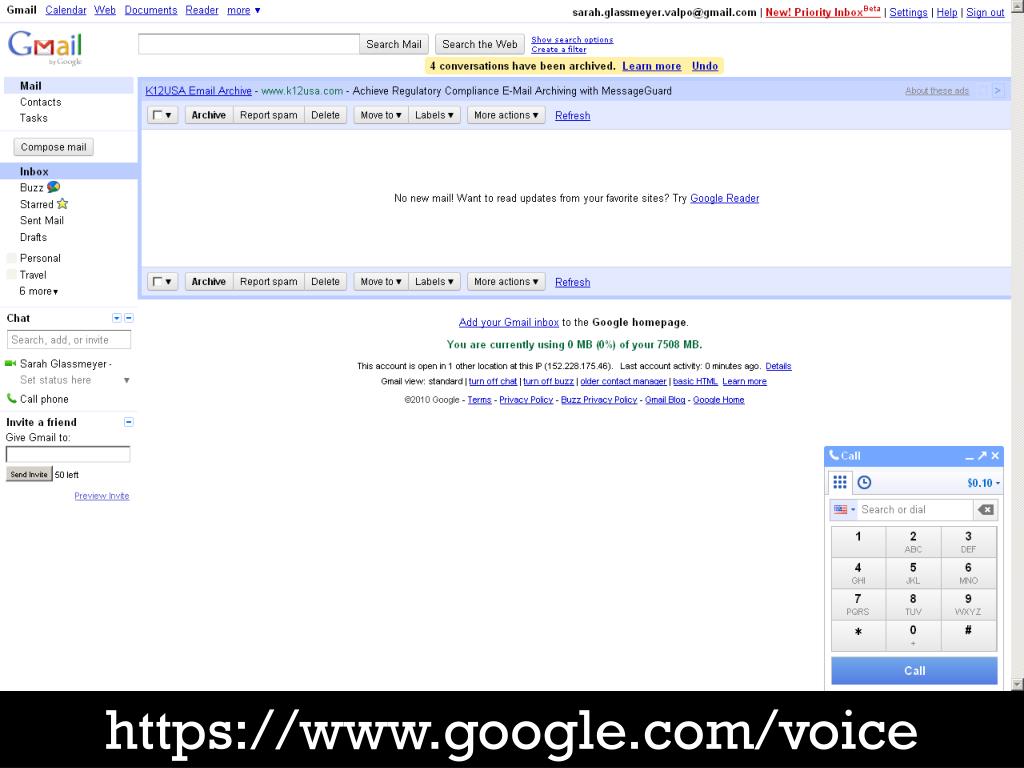Click the Buzz icon in sidebar
This screenshot has width=1024, height=768.
coord(54,187)
